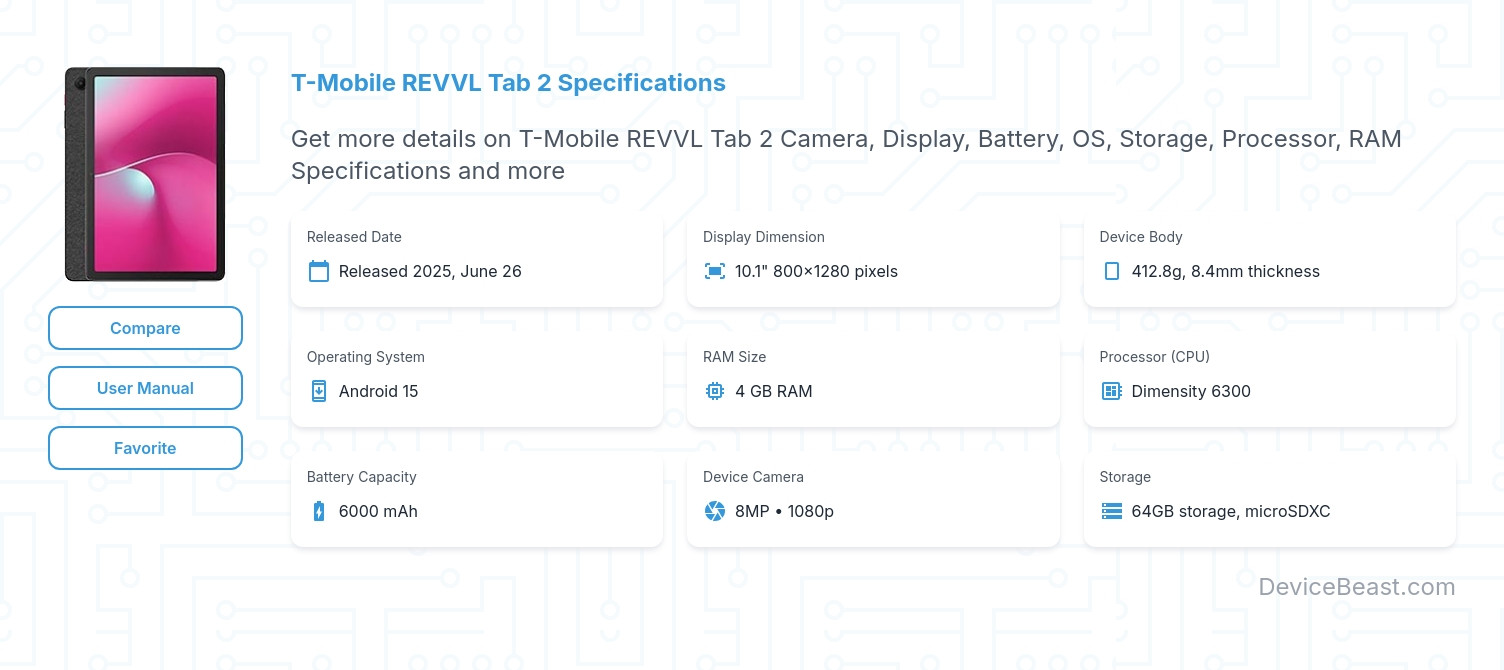Click the processor CPU icon next to Dimensity 6300

(1111, 391)
